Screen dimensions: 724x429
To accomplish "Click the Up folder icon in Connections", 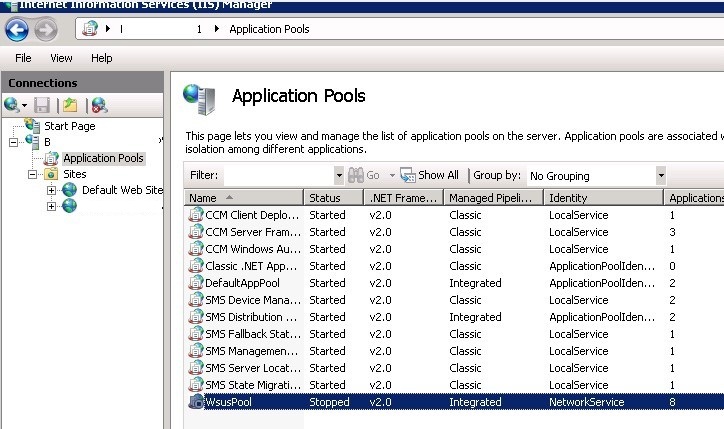I will (x=70, y=105).
